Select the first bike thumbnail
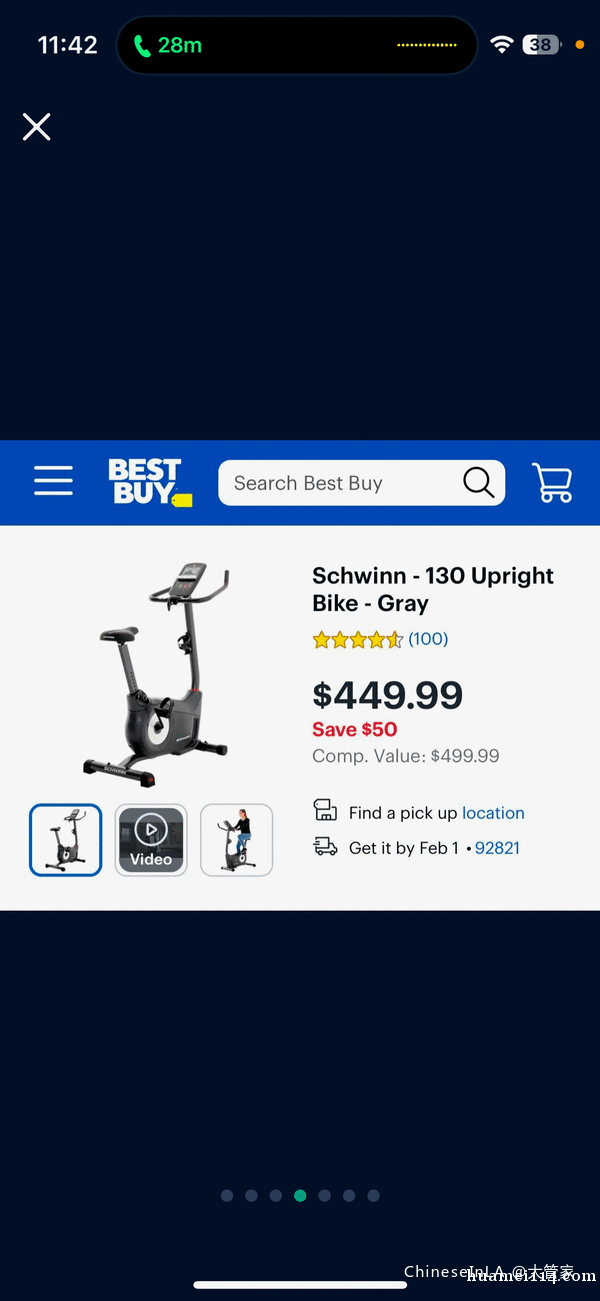The width and height of the screenshot is (600, 1301). click(66, 840)
